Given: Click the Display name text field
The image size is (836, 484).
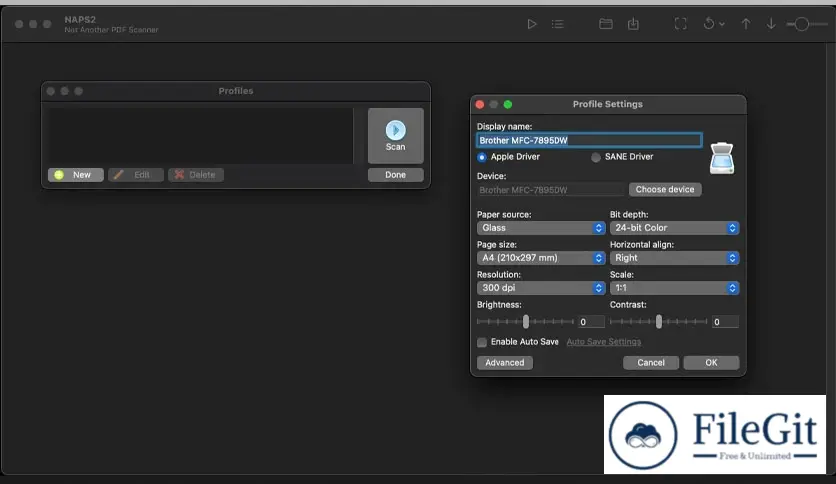Looking at the screenshot, I should (589, 140).
